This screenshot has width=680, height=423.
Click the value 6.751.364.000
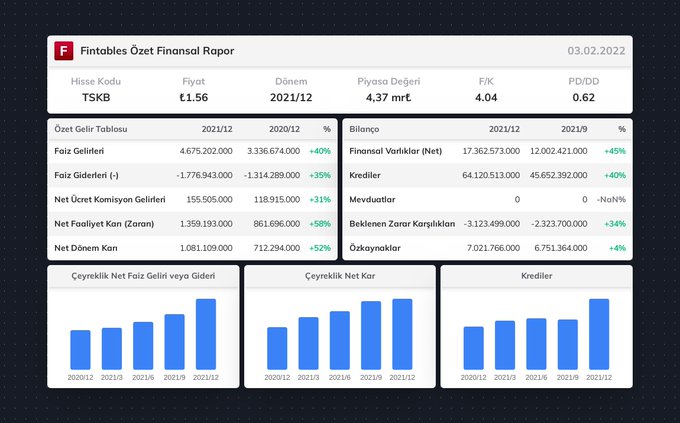(561, 248)
